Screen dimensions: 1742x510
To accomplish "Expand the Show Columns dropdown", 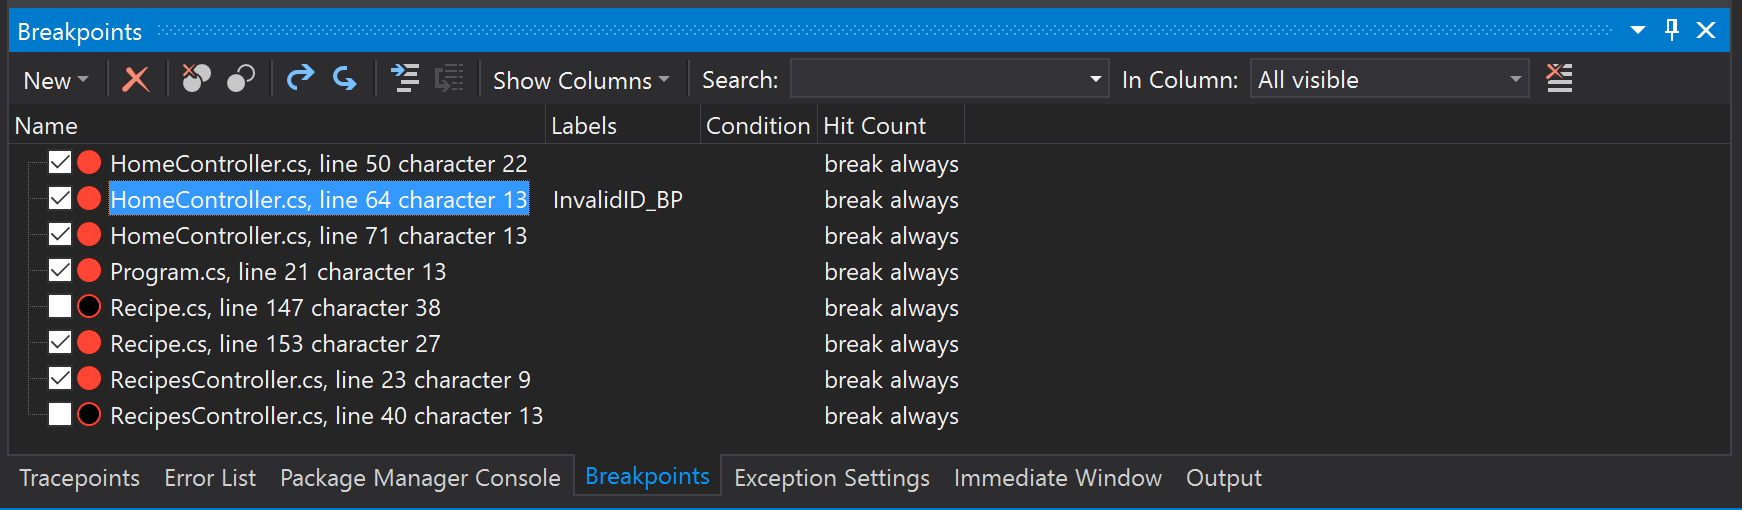I will tap(580, 80).
